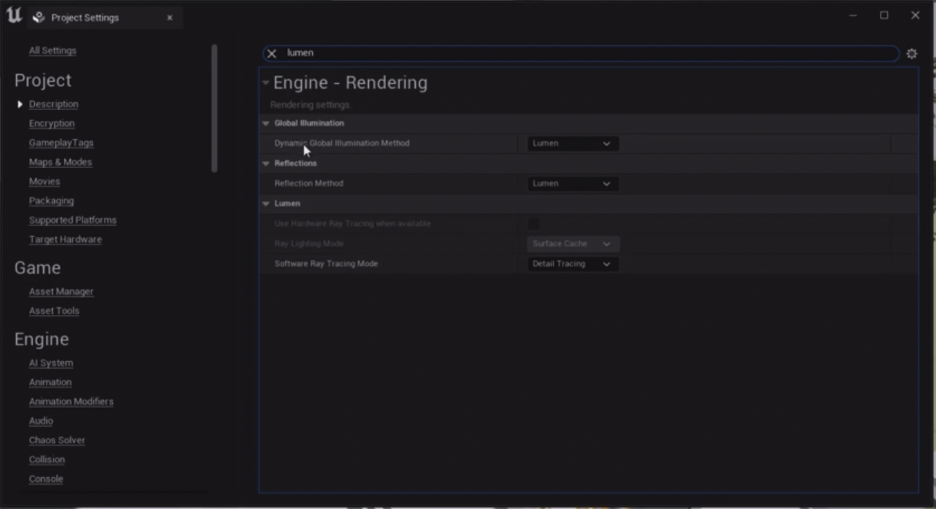Click the Reflection Method label
The image size is (936, 509).
tap(309, 184)
